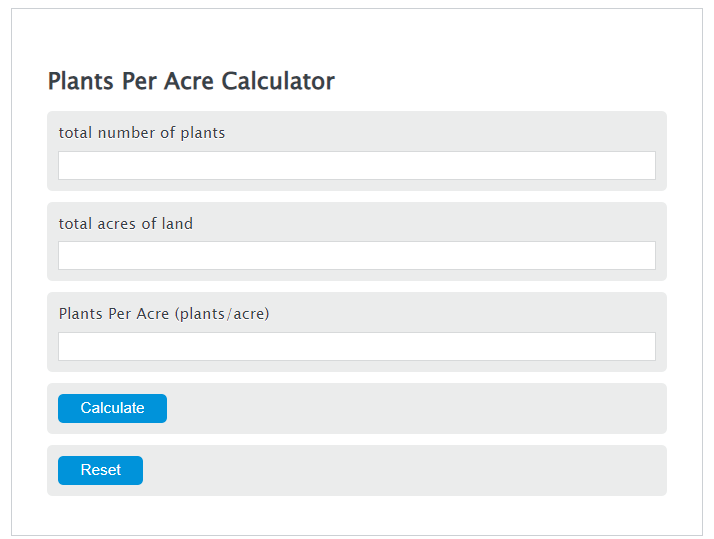The height and width of the screenshot is (539, 714).
Task: Click right end of total acres input
Action: tap(640, 256)
